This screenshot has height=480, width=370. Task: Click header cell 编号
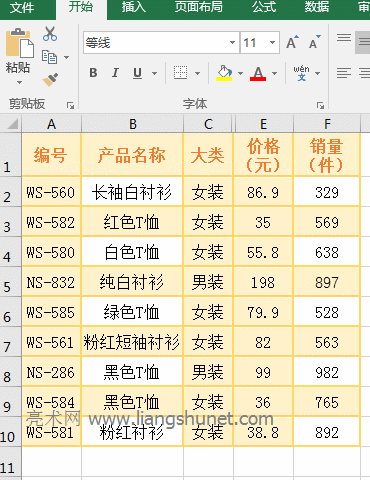point(51,155)
